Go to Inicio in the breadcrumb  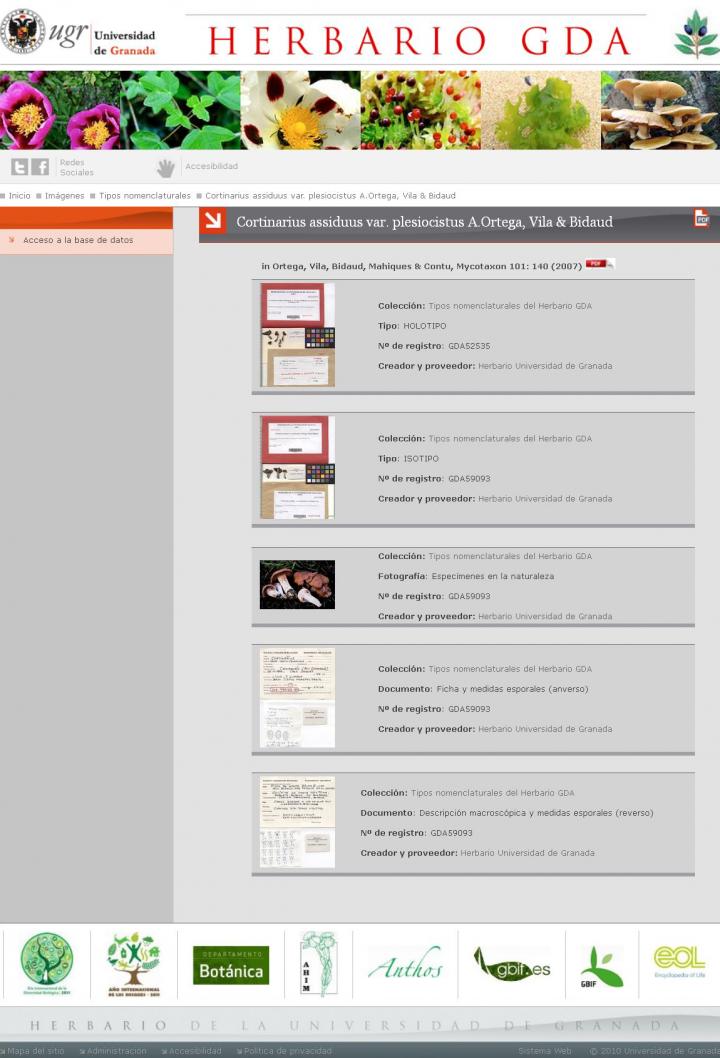(19, 196)
